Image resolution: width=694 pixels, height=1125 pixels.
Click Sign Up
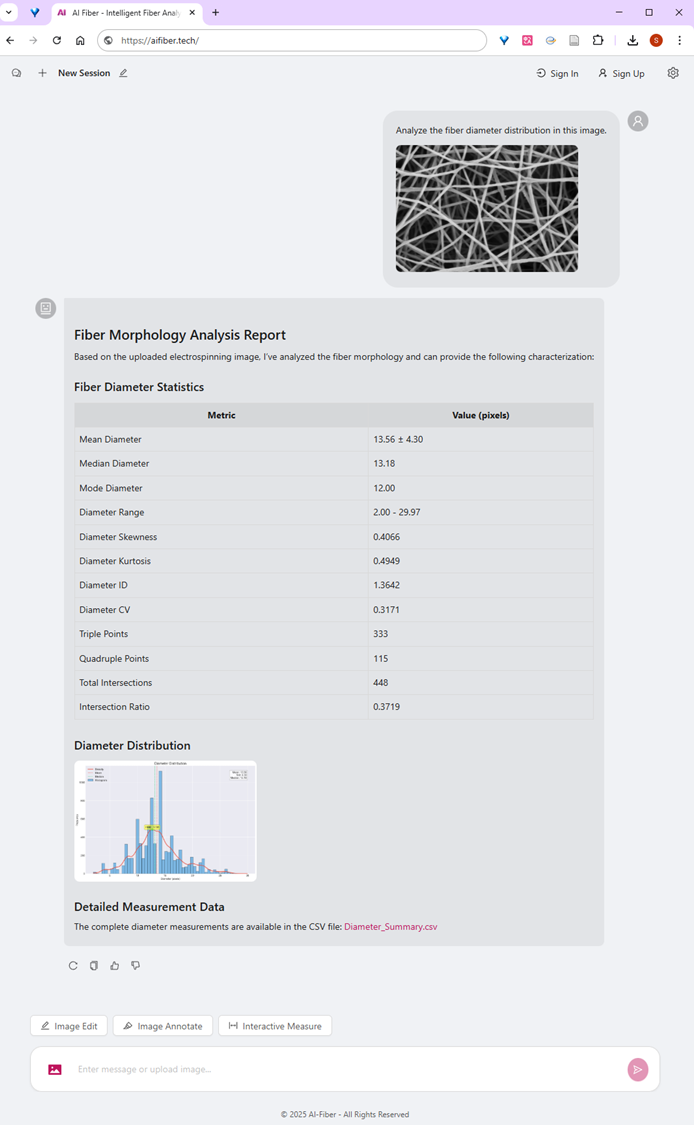[x=622, y=73]
